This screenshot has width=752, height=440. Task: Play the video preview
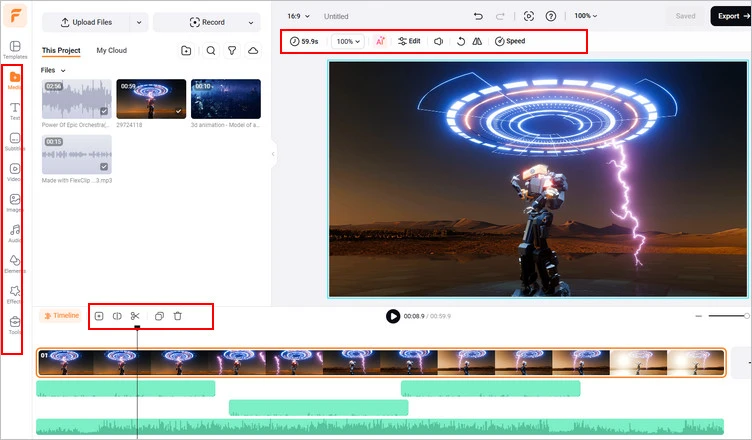pyautogui.click(x=393, y=316)
